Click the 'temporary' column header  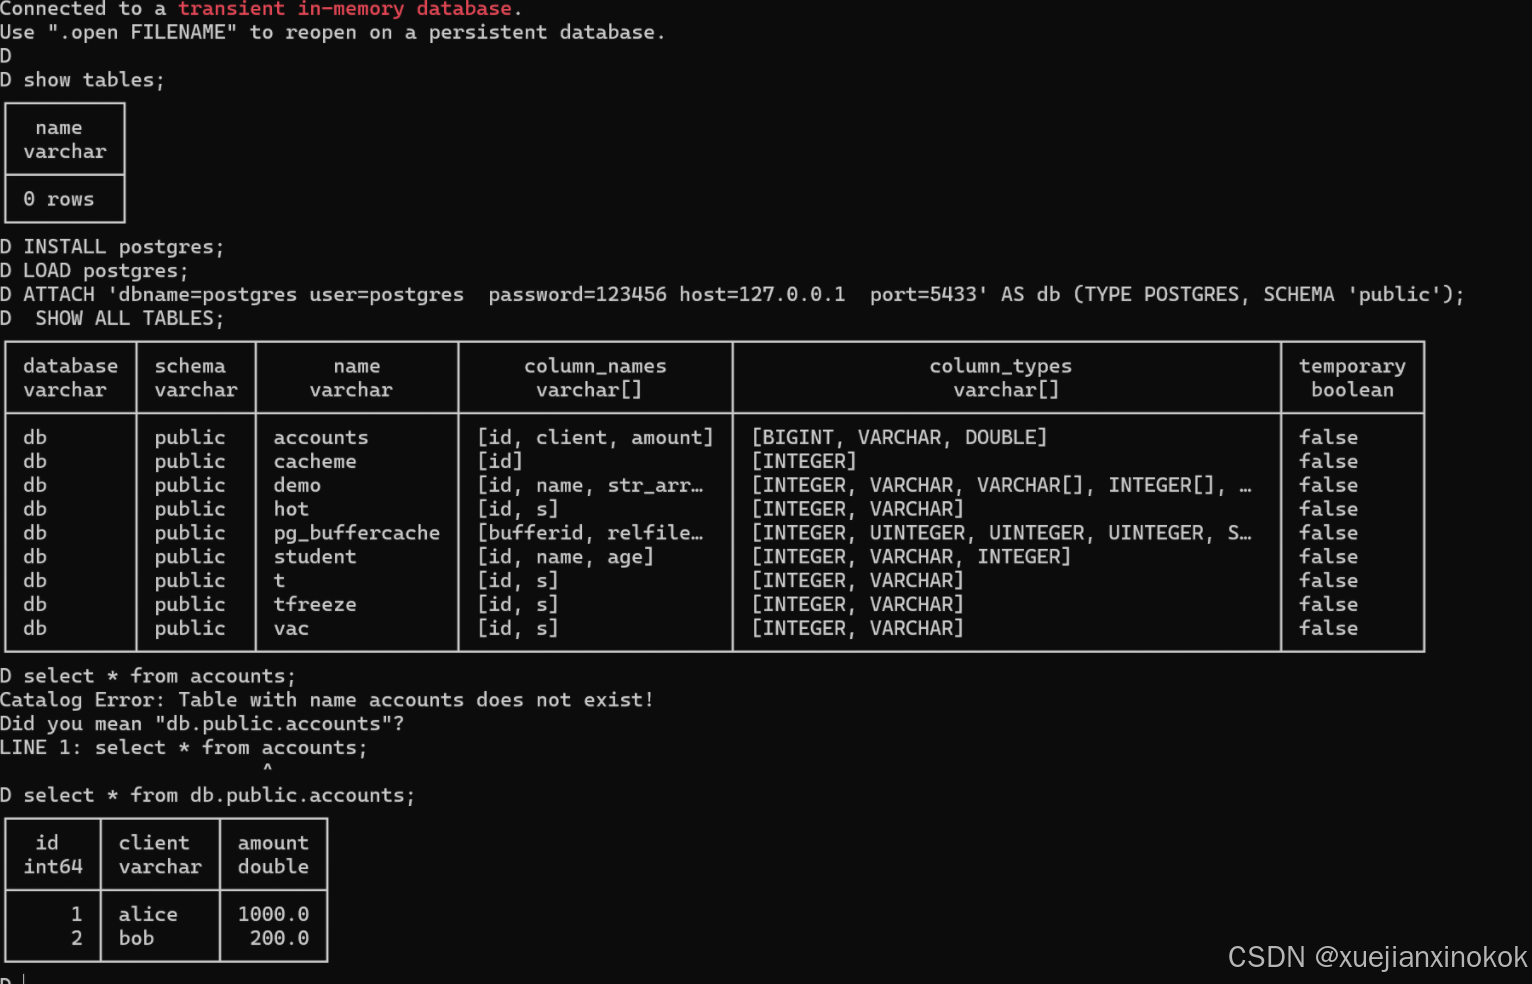(1352, 366)
